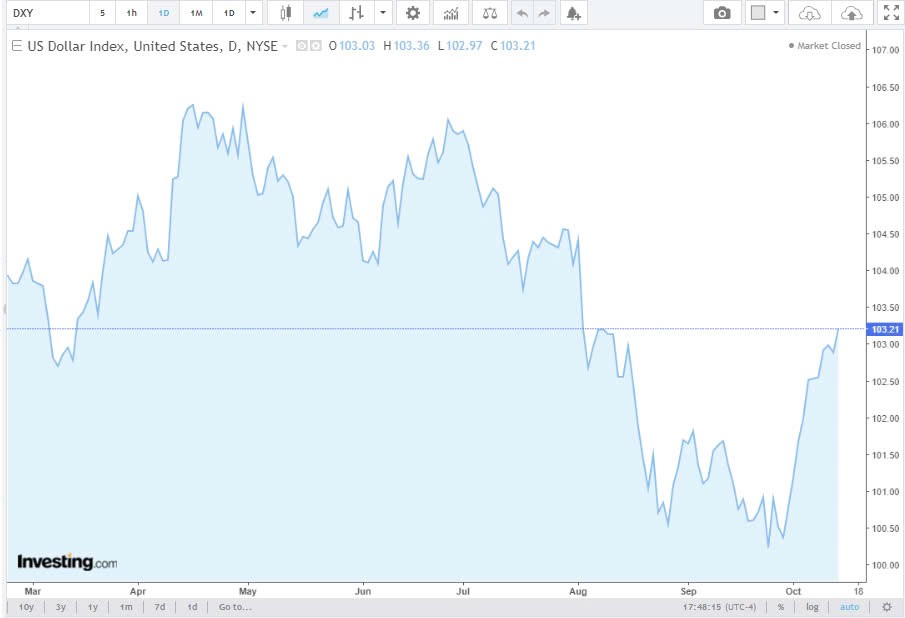The height and width of the screenshot is (618, 905).
Task: Select the 10y range button
Action: coord(25,607)
